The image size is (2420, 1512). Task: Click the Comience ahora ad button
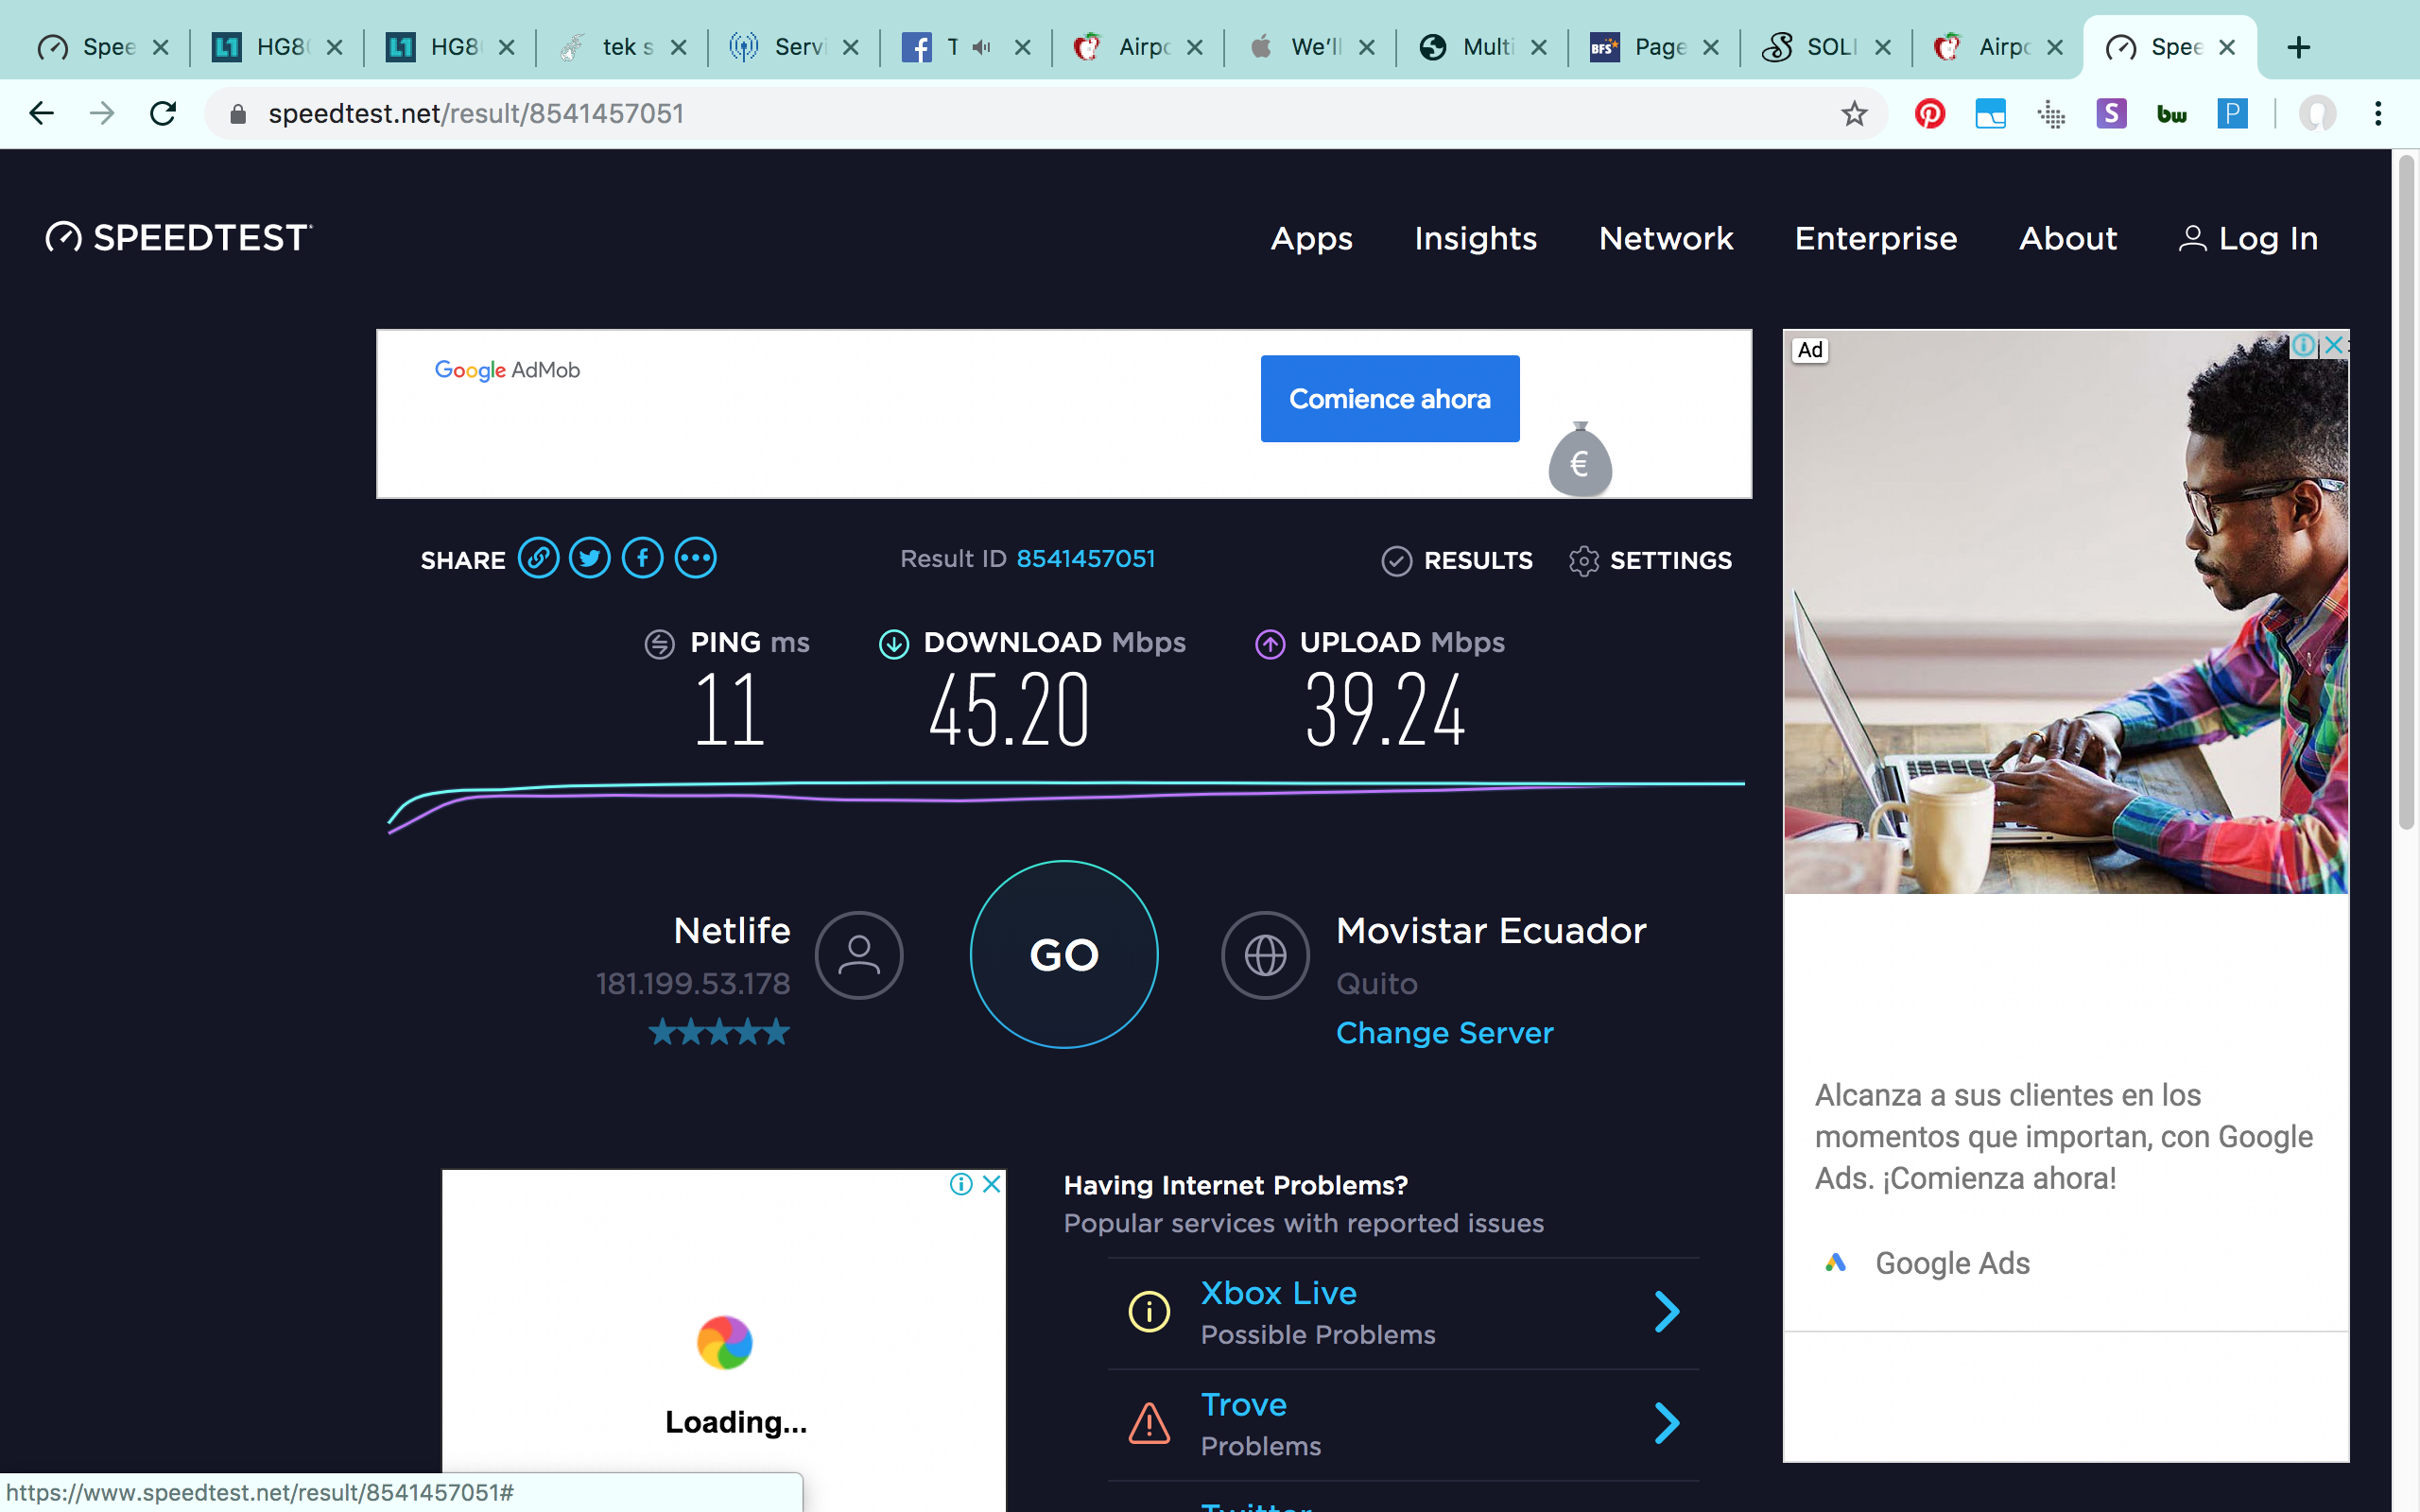click(x=1389, y=399)
